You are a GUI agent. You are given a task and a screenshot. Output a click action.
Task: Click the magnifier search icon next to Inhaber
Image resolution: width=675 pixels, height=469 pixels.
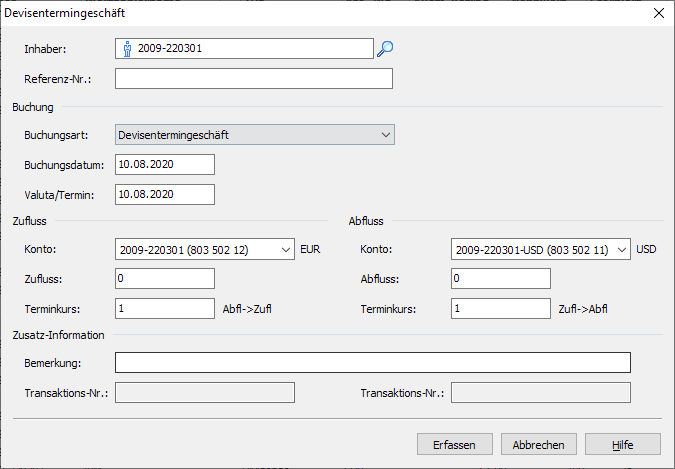(385, 48)
